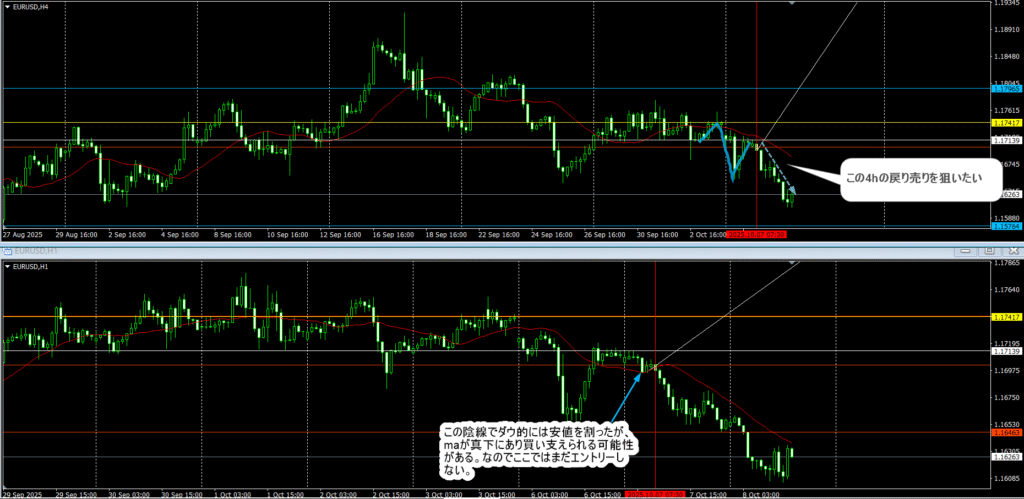Select the orange 1.16463 price label on H1 chart
Viewport: 1024px width, 499px height.
coord(1005,433)
